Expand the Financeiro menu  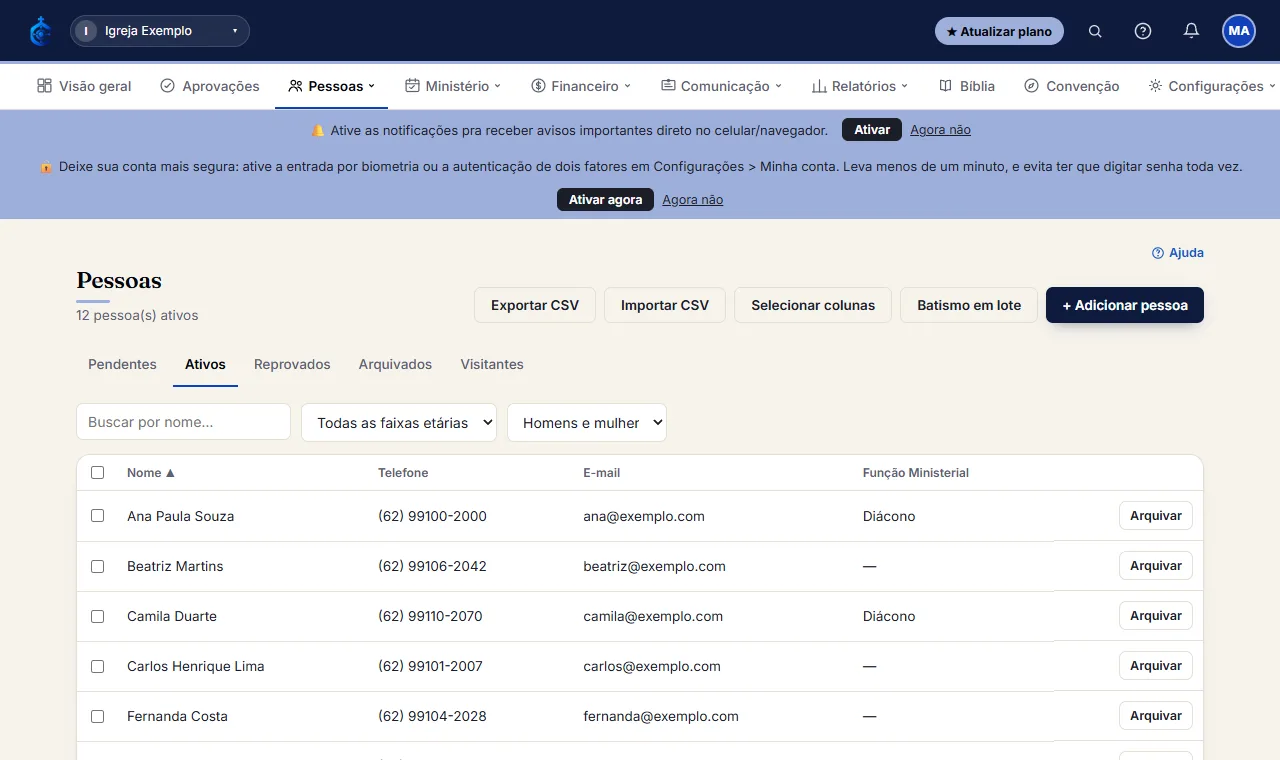coord(581,86)
